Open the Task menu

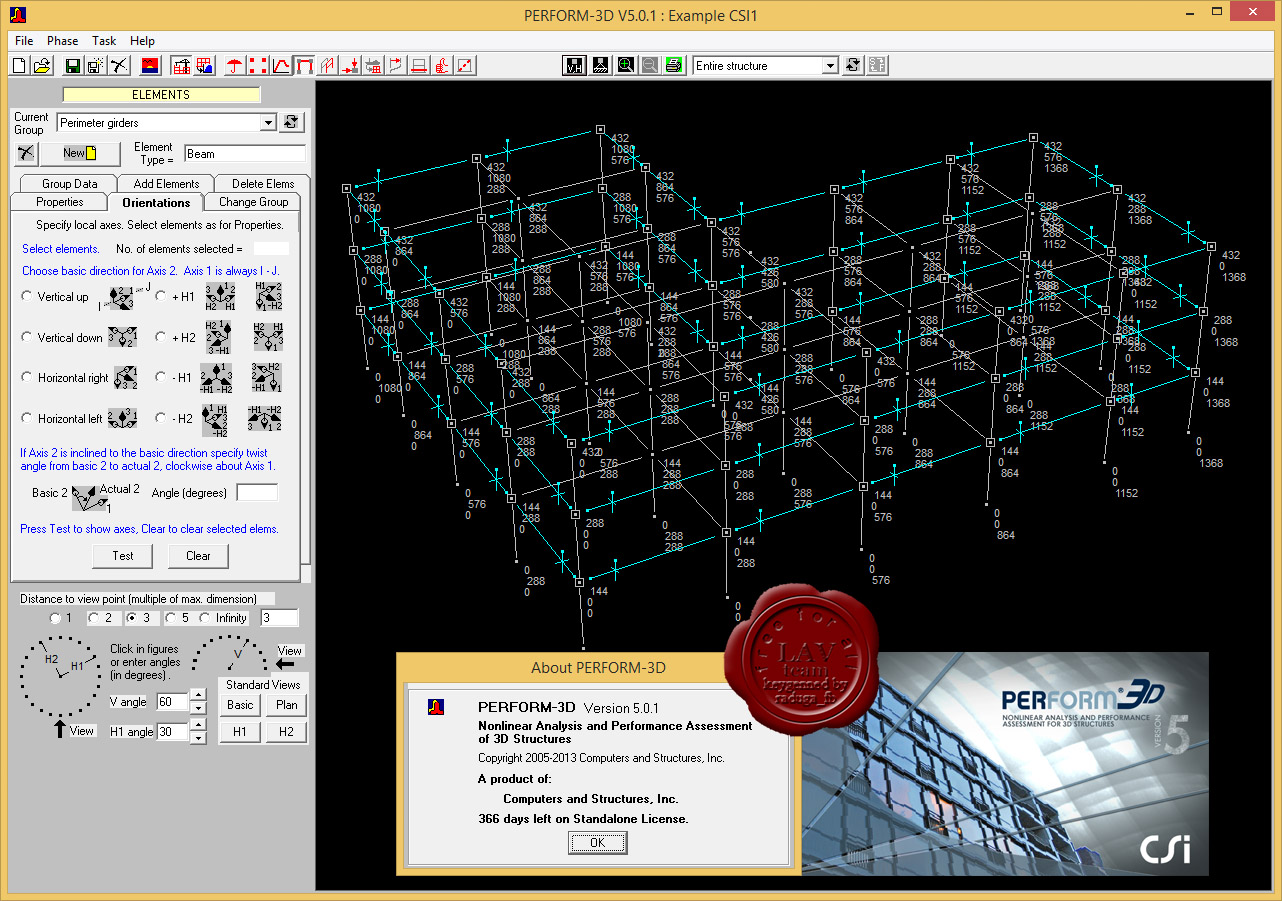(104, 41)
